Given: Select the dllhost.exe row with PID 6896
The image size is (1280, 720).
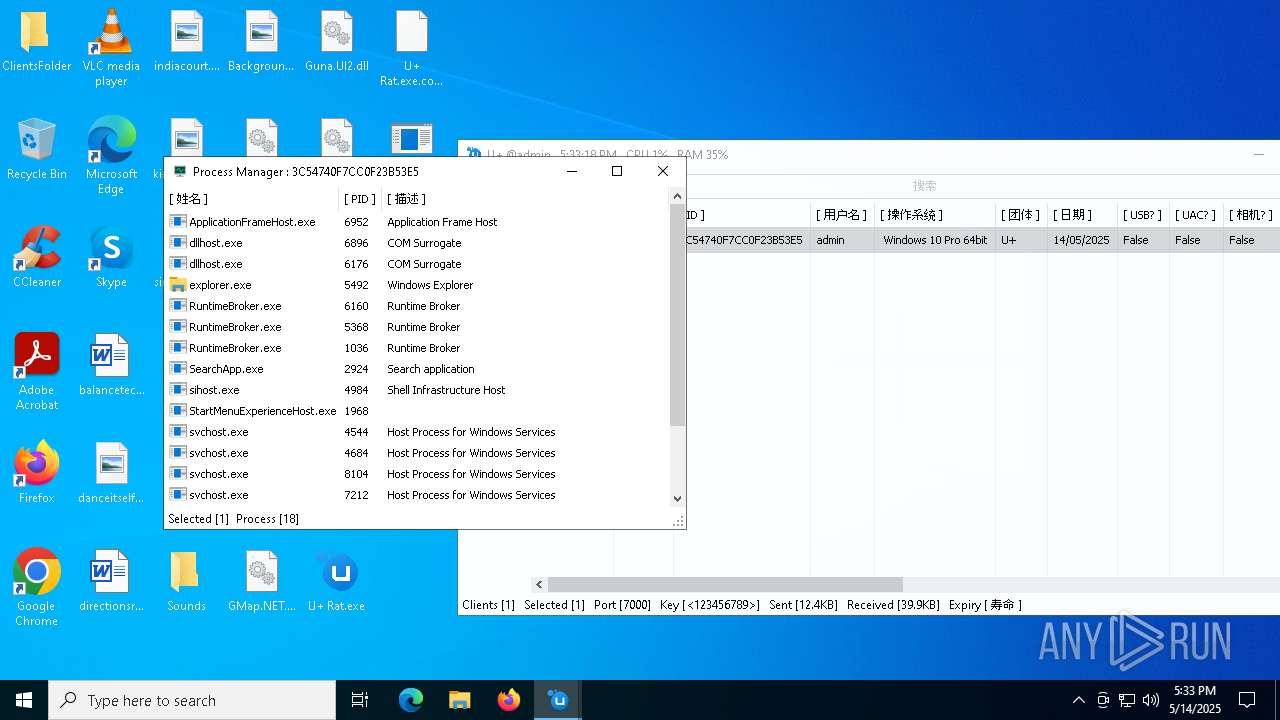Looking at the screenshot, I should point(417,243).
